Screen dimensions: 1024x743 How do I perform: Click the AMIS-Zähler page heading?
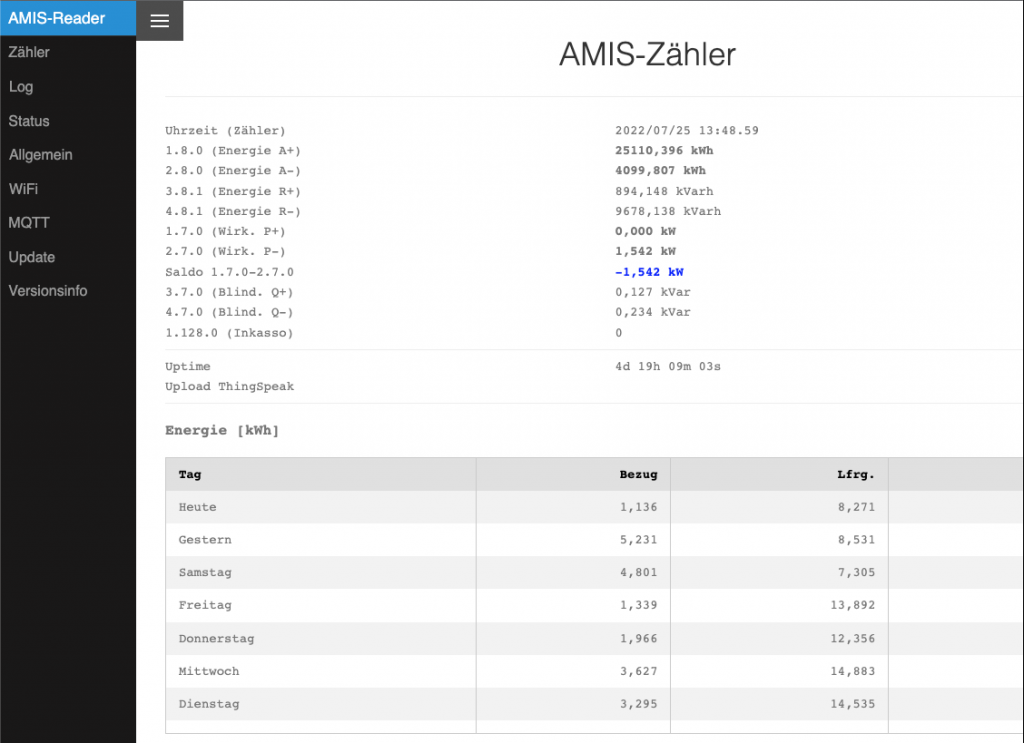click(x=647, y=55)
